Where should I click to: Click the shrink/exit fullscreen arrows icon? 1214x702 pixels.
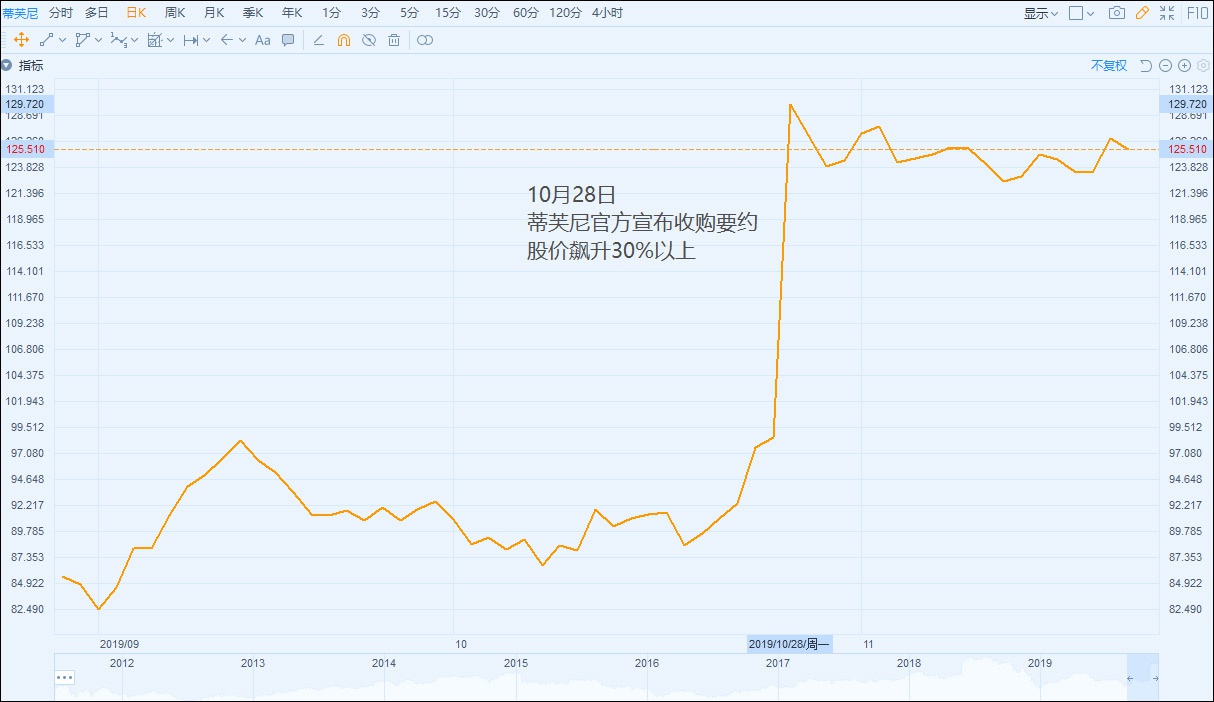1167,13
